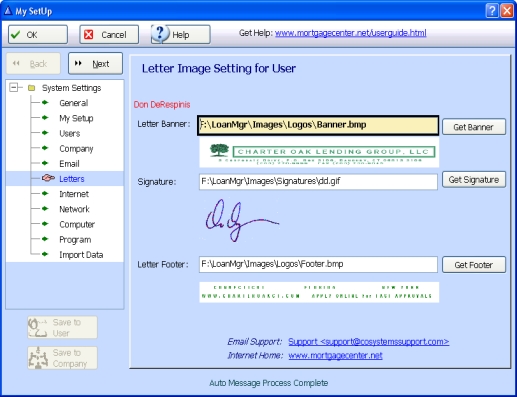Click the Get Footer button
The width and height of the screenshot is (517, 397).
474,265
